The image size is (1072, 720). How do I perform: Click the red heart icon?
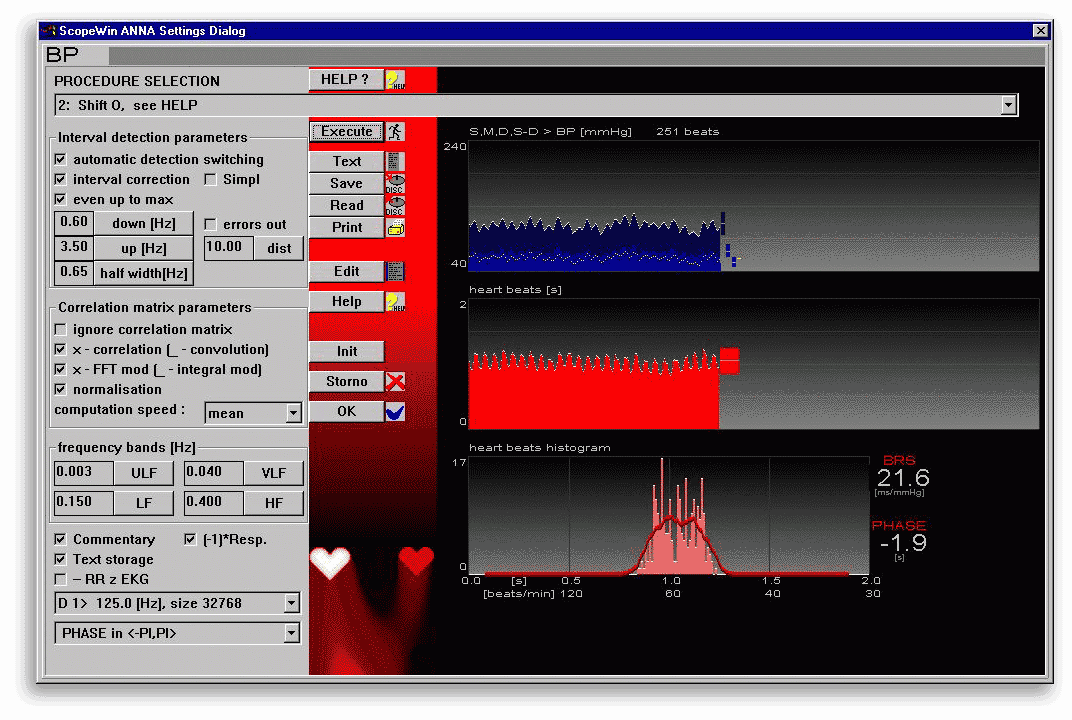coord(416,561)
